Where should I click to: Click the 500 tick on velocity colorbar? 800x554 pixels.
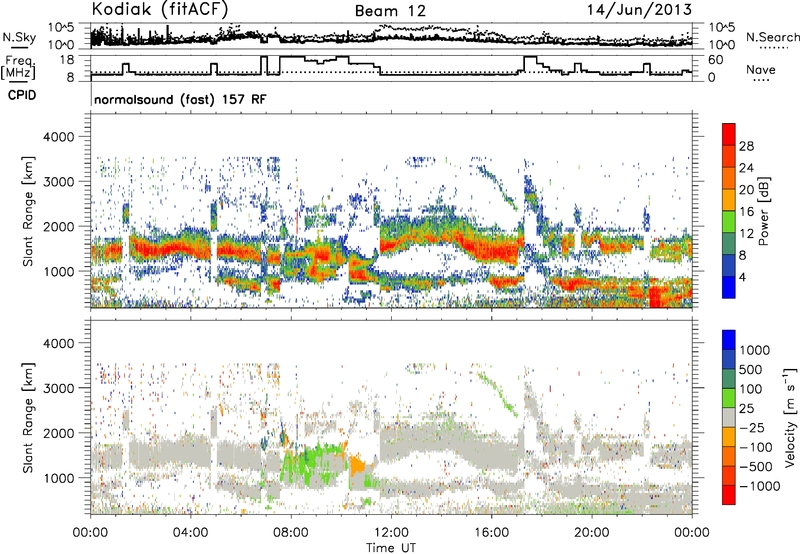click(751, 369)
